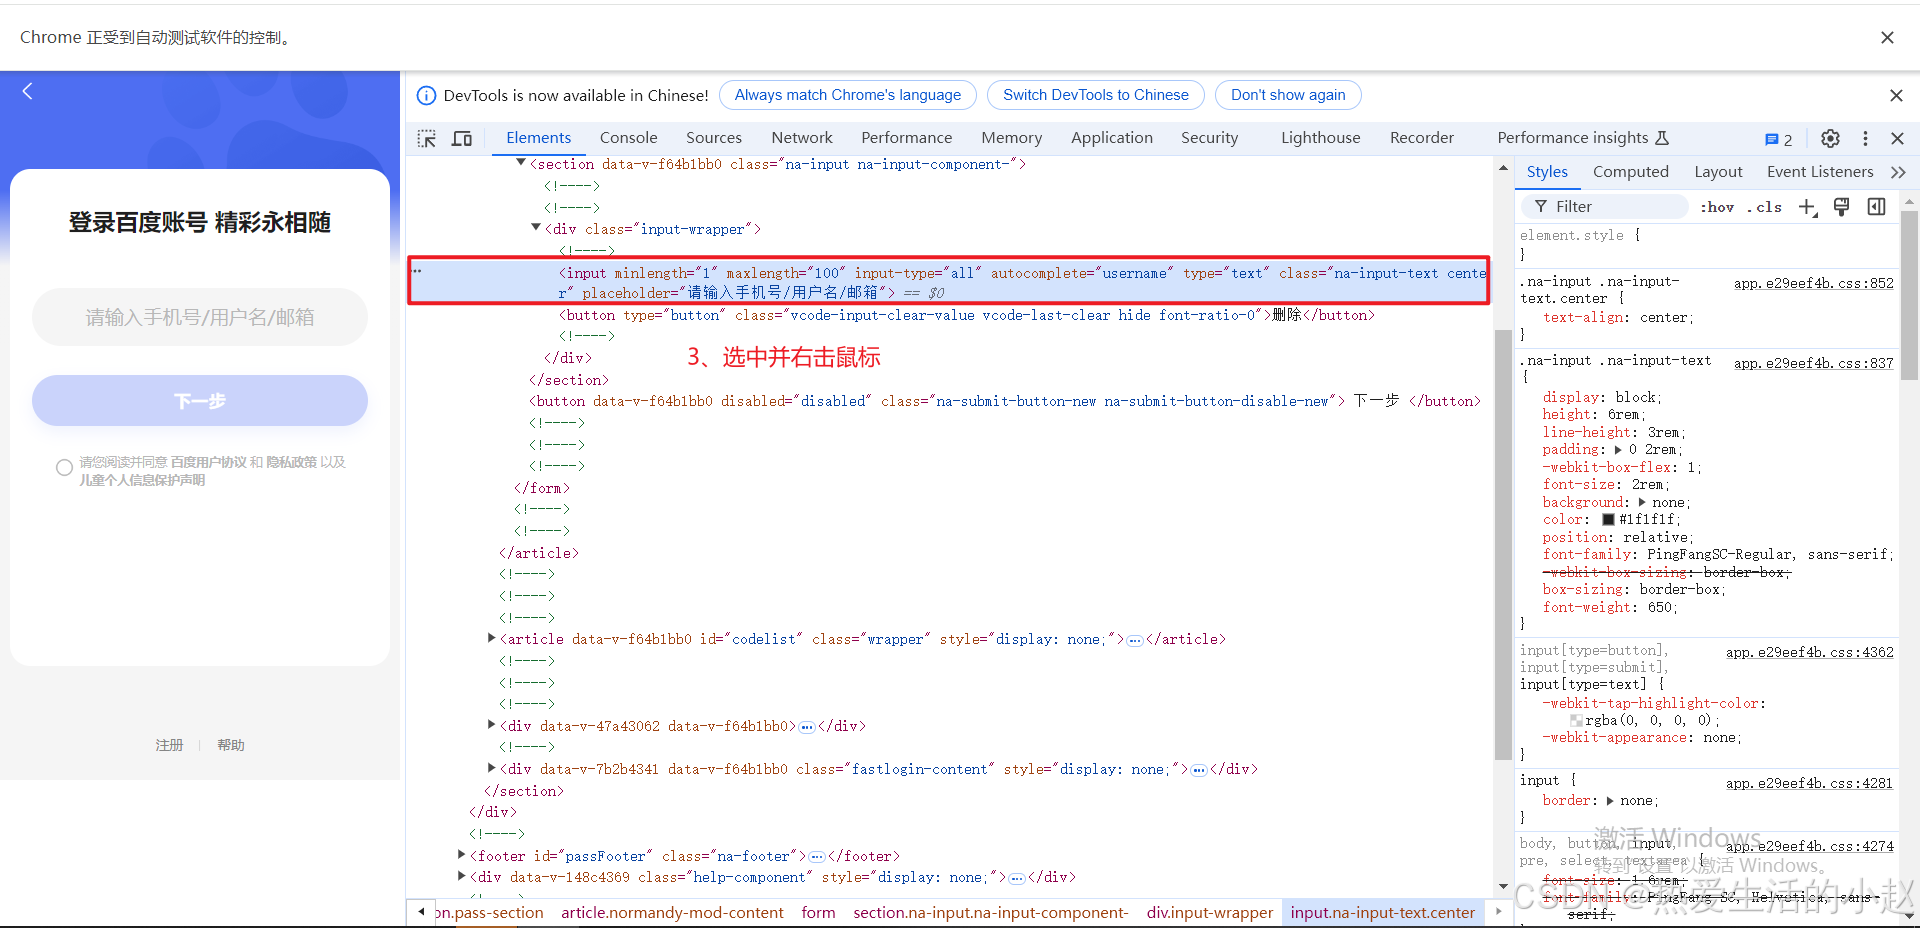Open DevTools settings gear
Viewport: 1920px width, 928px height.
tap(1830, 138)
